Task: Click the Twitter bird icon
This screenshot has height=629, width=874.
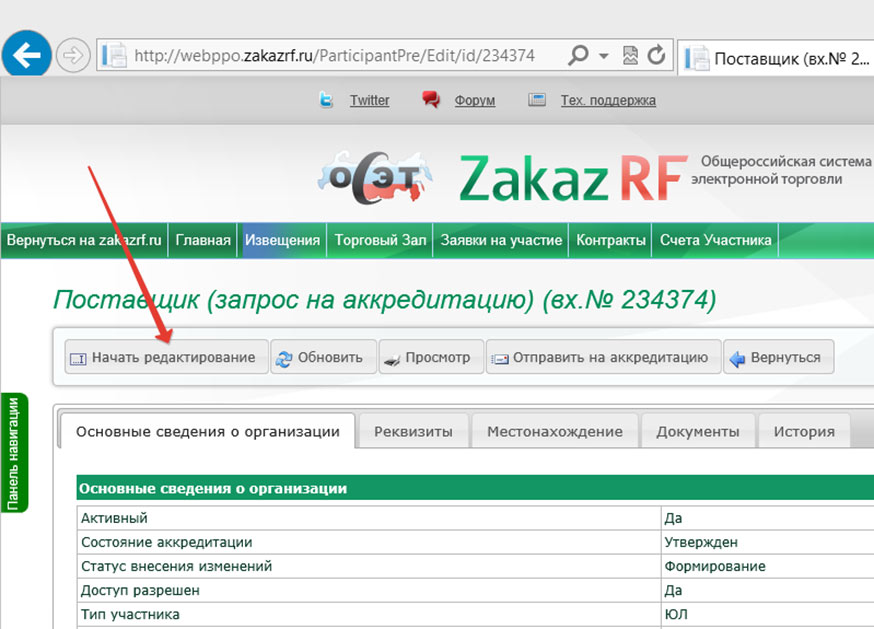Action: tap(326, 100)
